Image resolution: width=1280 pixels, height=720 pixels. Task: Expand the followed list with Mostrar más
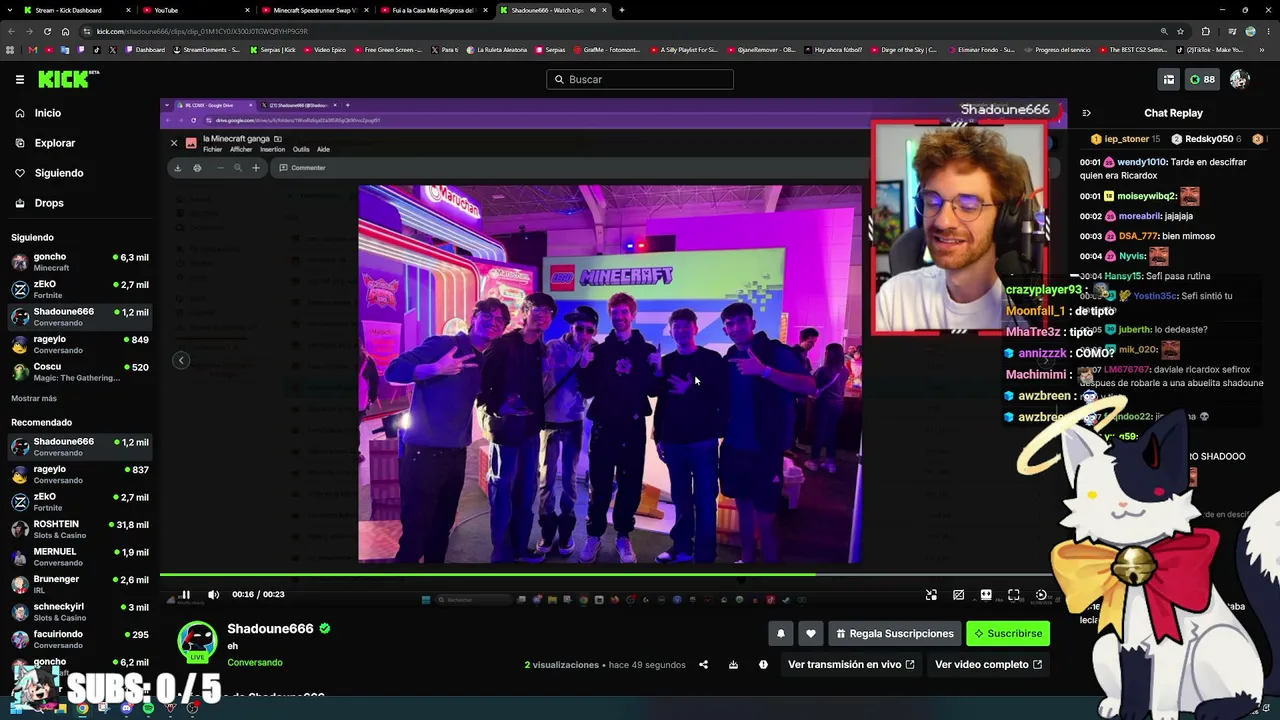34,398
